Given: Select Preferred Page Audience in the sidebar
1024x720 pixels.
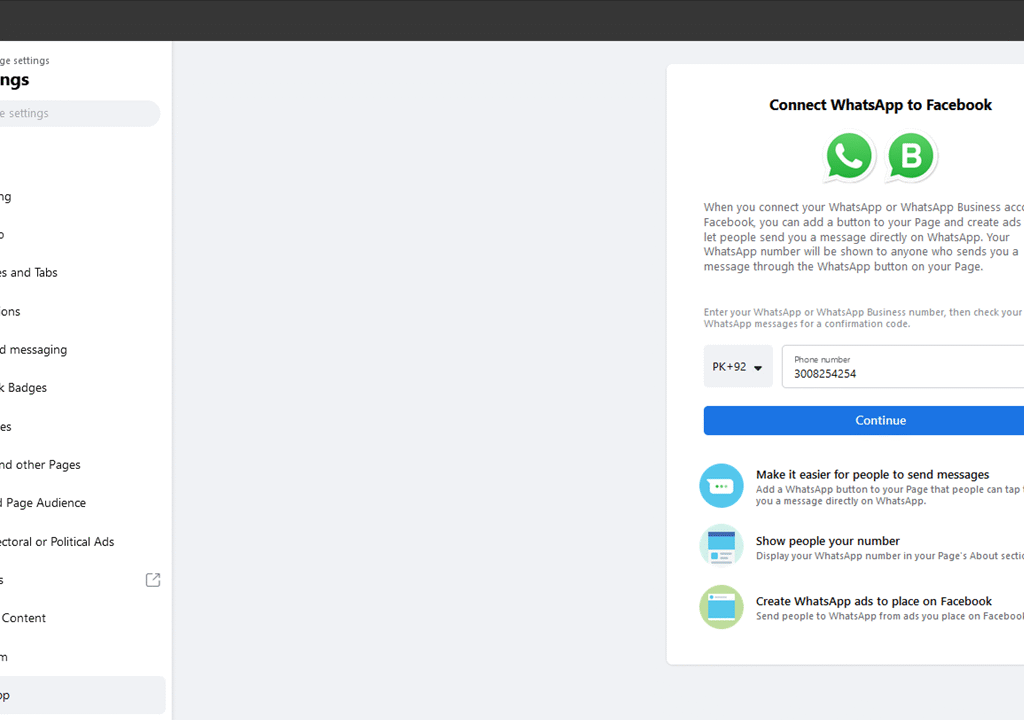Looking at the screenshot, I should 45,503.
